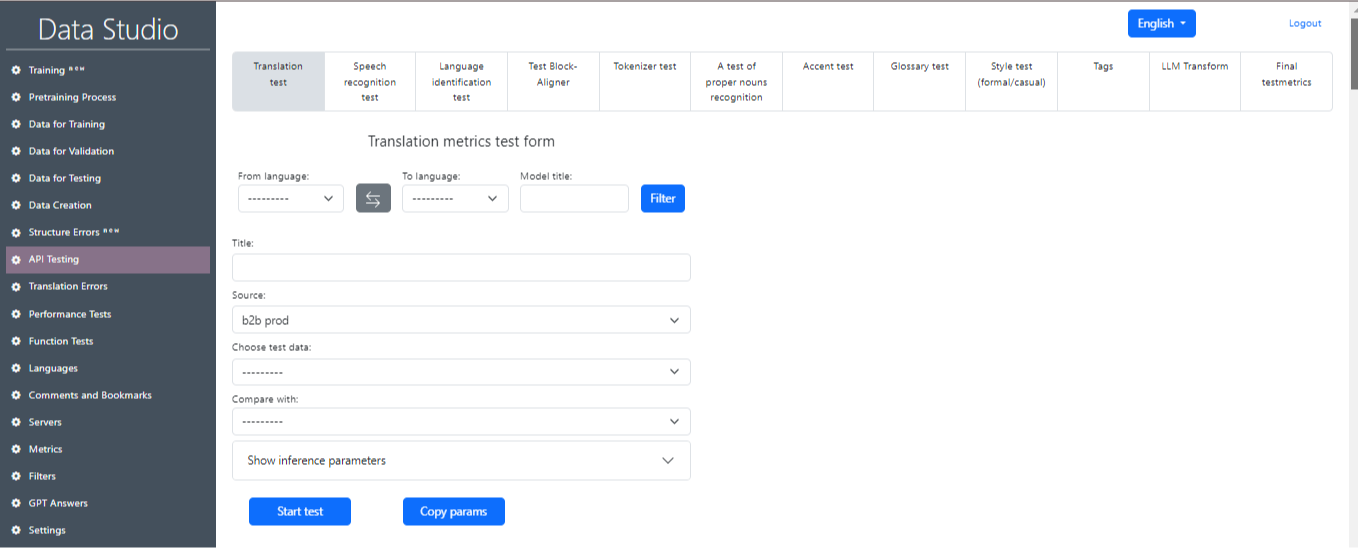Click gear icon next to Servers

(16, 423)
